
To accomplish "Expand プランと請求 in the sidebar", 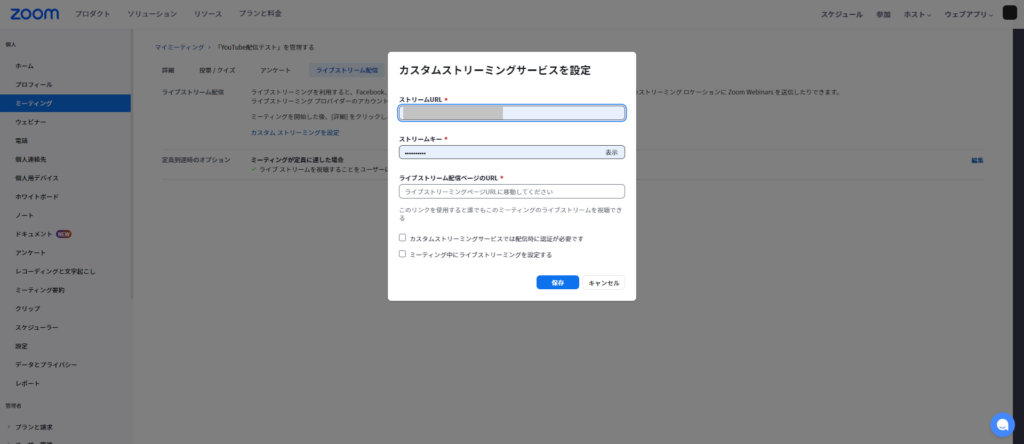I will (x=40, y=427).
